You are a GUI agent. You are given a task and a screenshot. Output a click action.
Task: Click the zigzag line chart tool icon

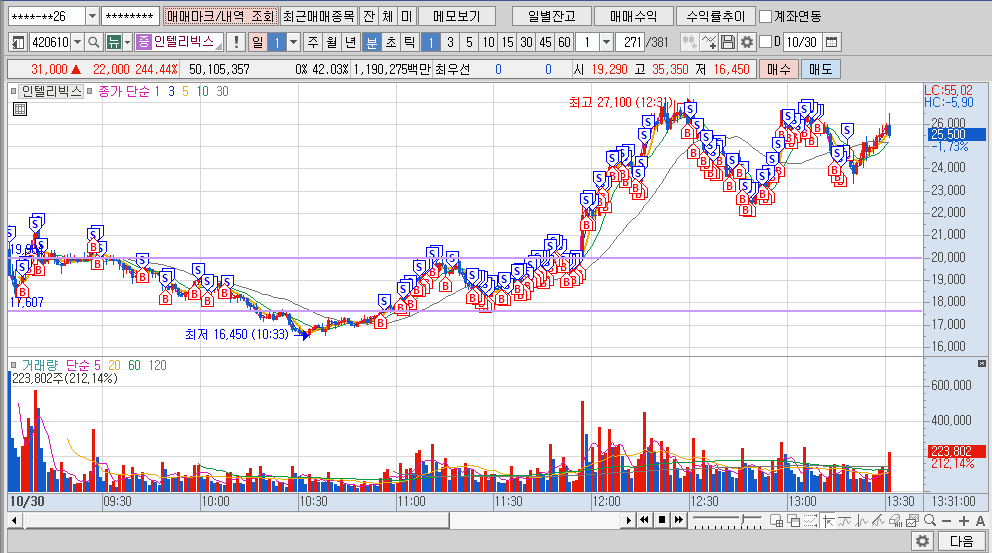click(x=861, y=521)
